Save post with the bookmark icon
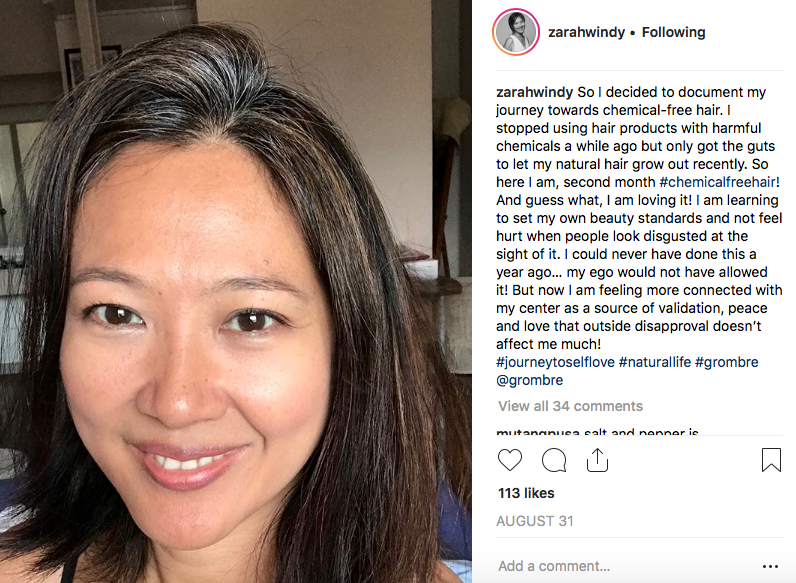The image size is (796, 583). point(771,460)
